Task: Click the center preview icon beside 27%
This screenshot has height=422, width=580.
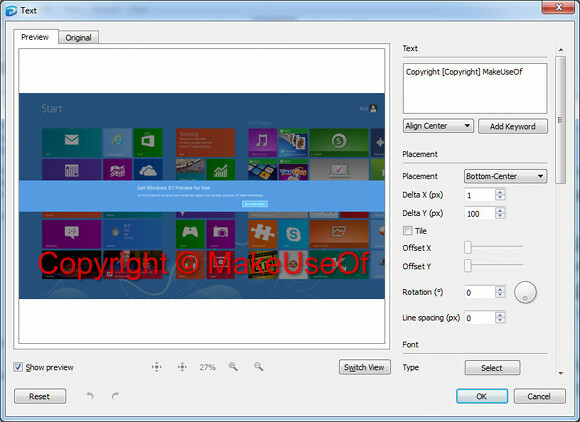Action: tap(182, 367)
